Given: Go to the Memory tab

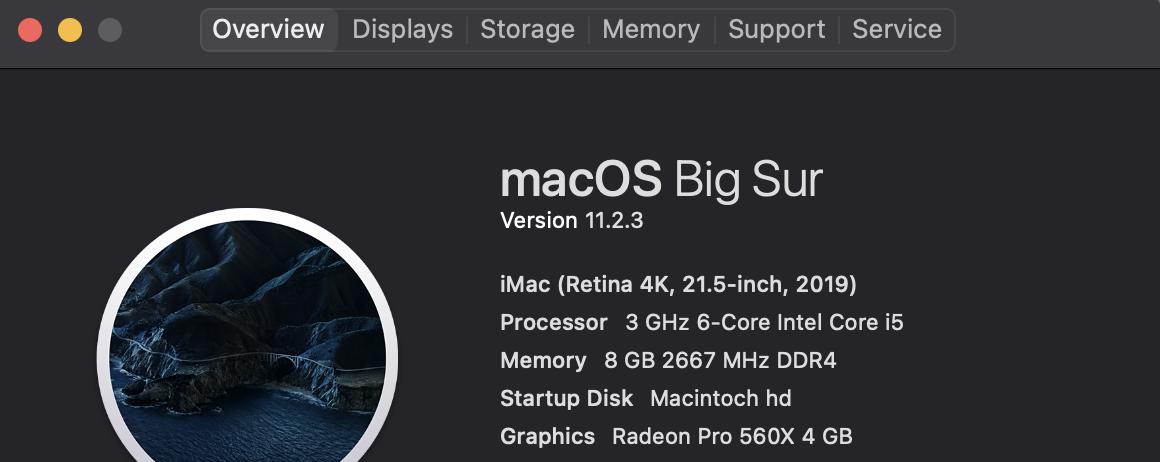Looking at the screenshot, I should (651, 30).
